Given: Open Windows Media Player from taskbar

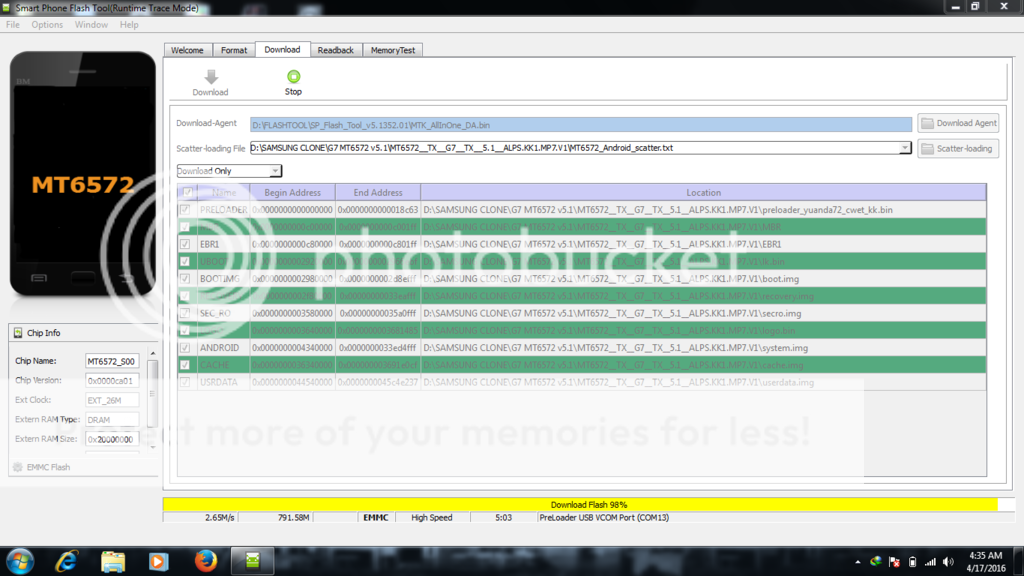Looking at the screenshot, I should pos(158,560).
